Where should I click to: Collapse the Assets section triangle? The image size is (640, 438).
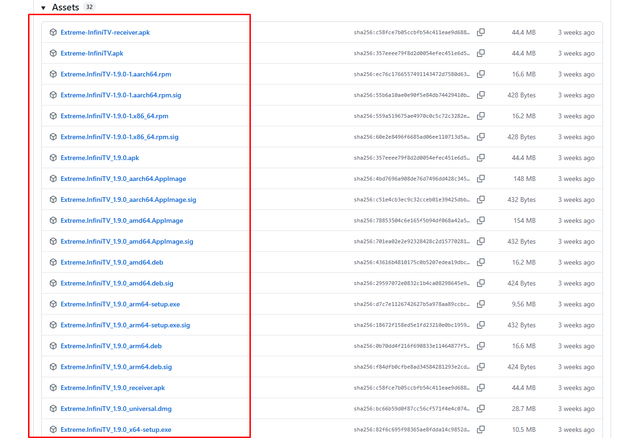[x=43, y=8]
